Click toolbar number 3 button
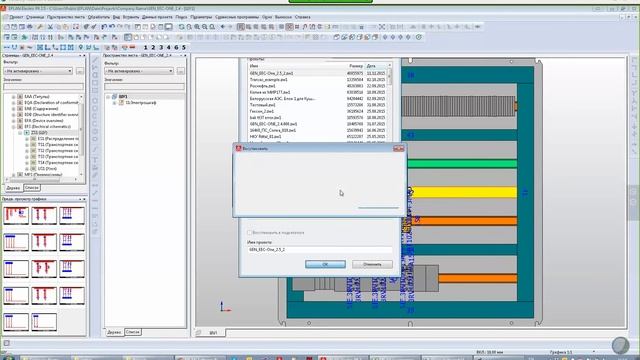Viewport: 640px width, 360px height. 161,47
